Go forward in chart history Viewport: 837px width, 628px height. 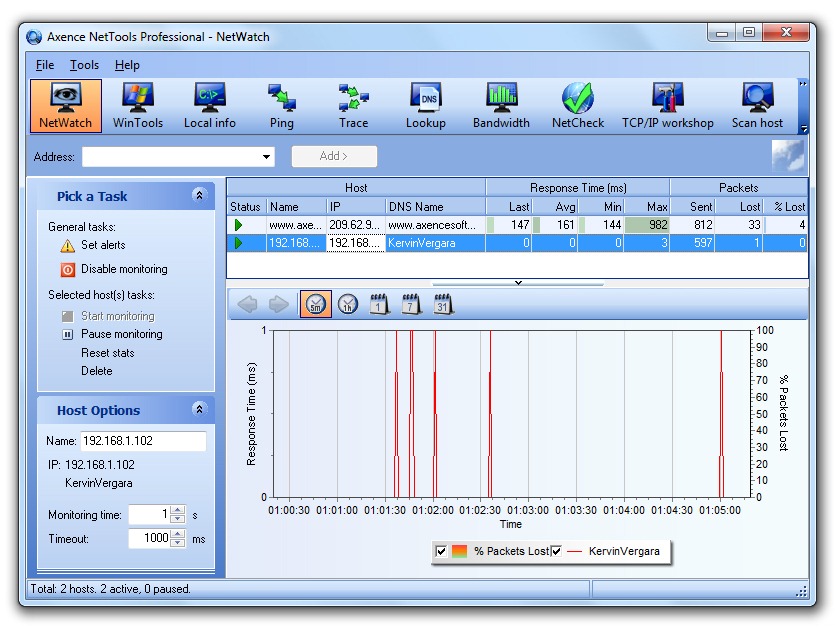pyautogui.click(x=279, y=304)
